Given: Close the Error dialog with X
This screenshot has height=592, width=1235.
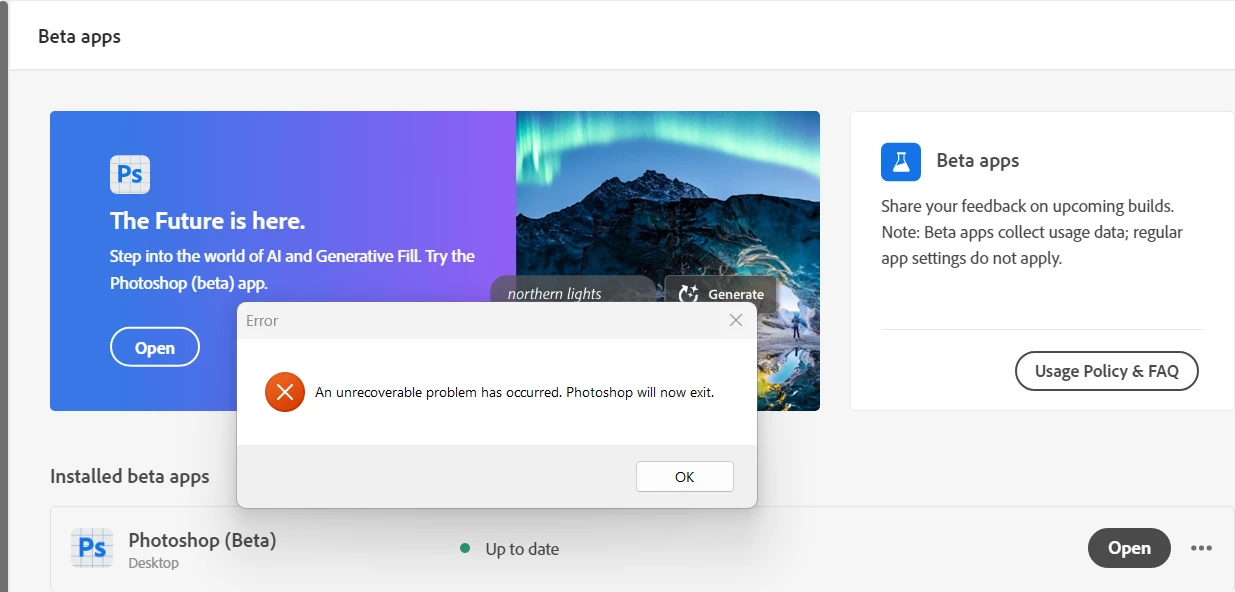Looking at the screenshot, I should tap(736, 320).
